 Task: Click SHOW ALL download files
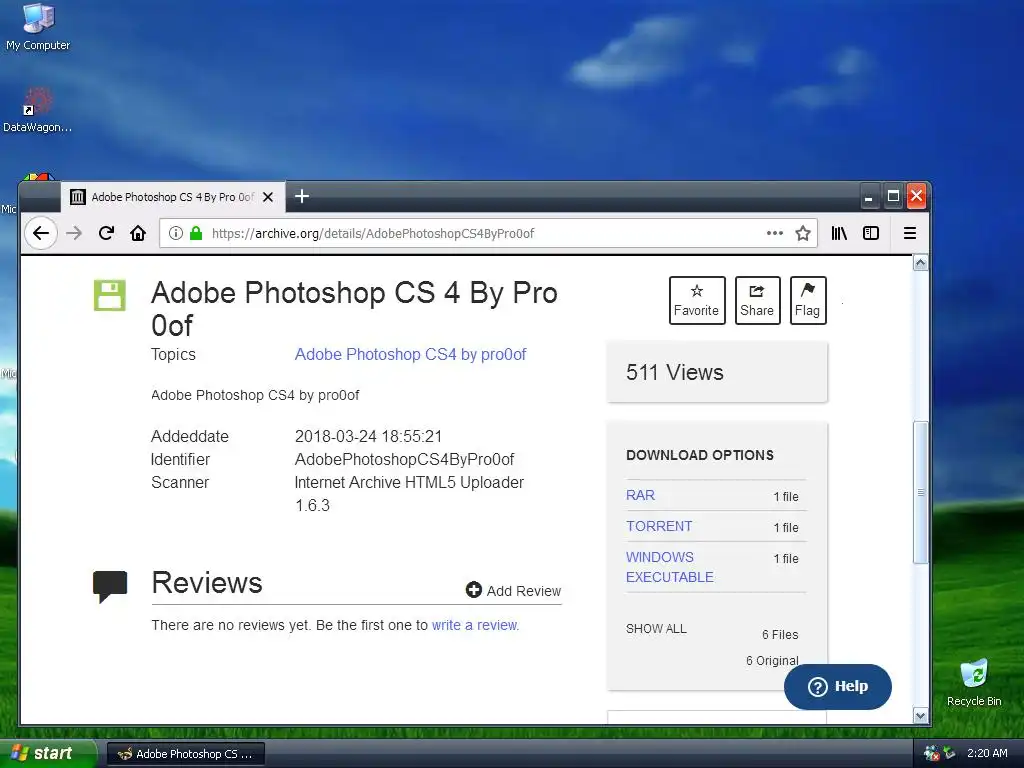[656, 629]
